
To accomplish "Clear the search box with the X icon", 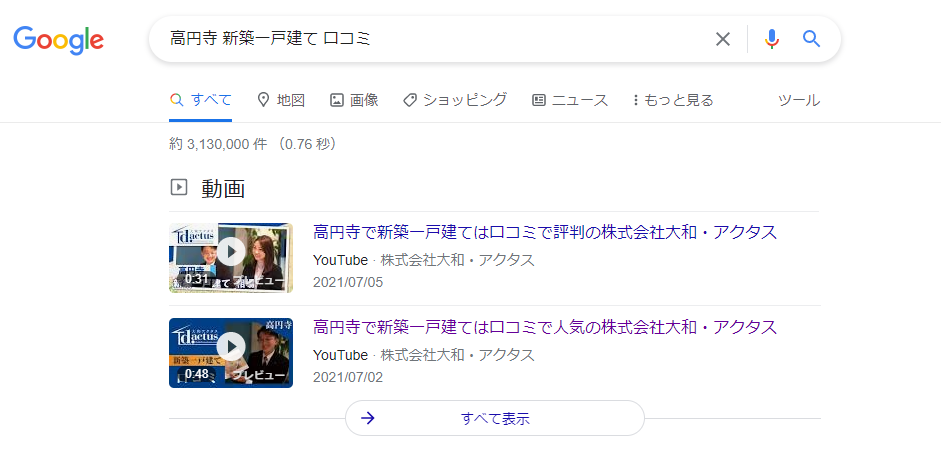I will 723,39.
